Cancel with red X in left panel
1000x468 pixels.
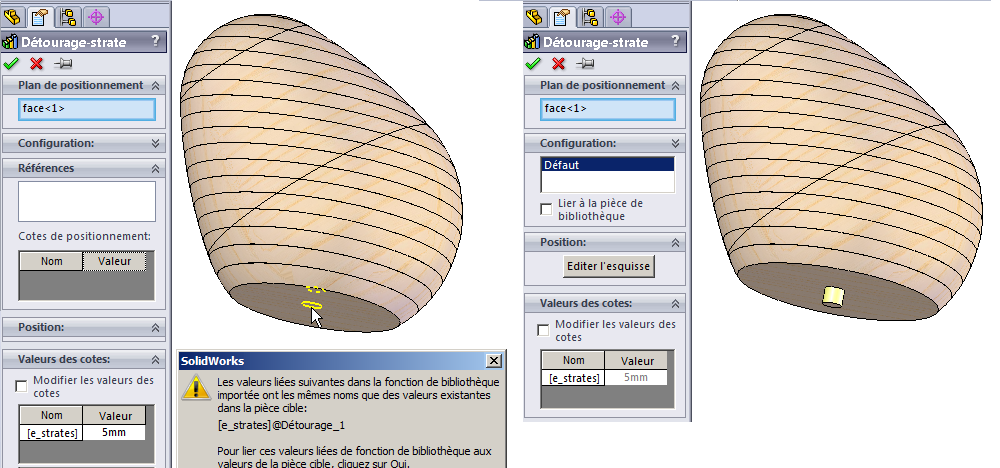click(36, 63)
